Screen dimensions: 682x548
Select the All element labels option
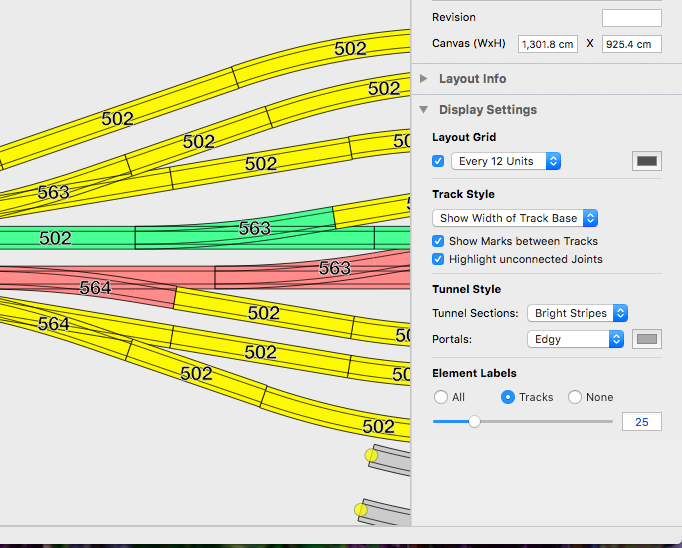coord(441,397)
